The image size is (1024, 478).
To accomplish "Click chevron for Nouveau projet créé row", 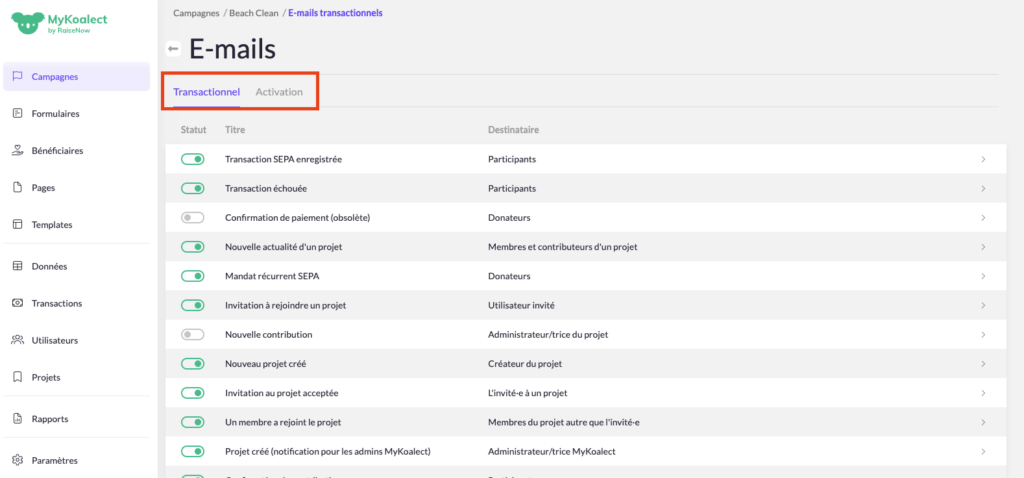I will tap(983, 364).
